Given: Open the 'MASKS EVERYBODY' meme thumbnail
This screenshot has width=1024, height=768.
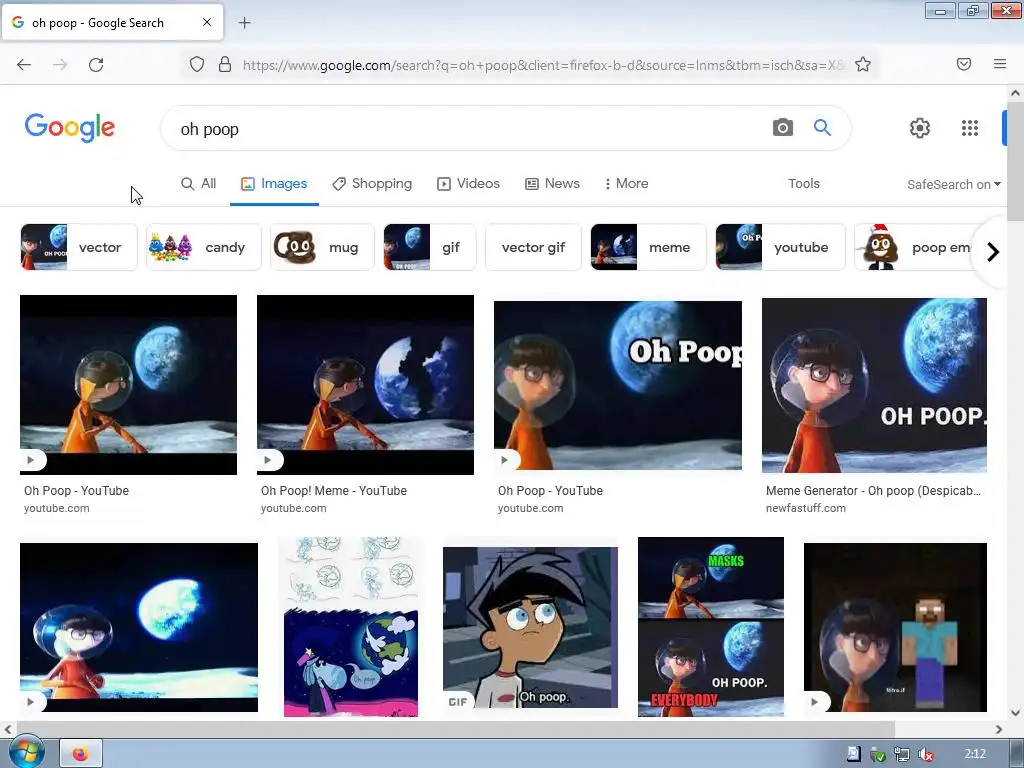Looking at the screenshot, I should point(711,627).
